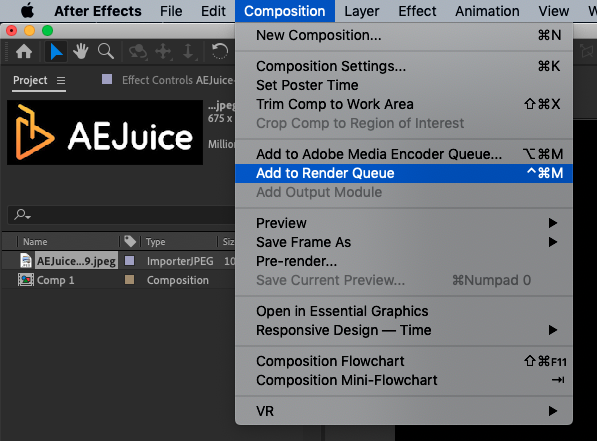This screenshot has width=597, height=441.
Task: Select the Zoom magnifier tool
Action: [x=105, y=51]
